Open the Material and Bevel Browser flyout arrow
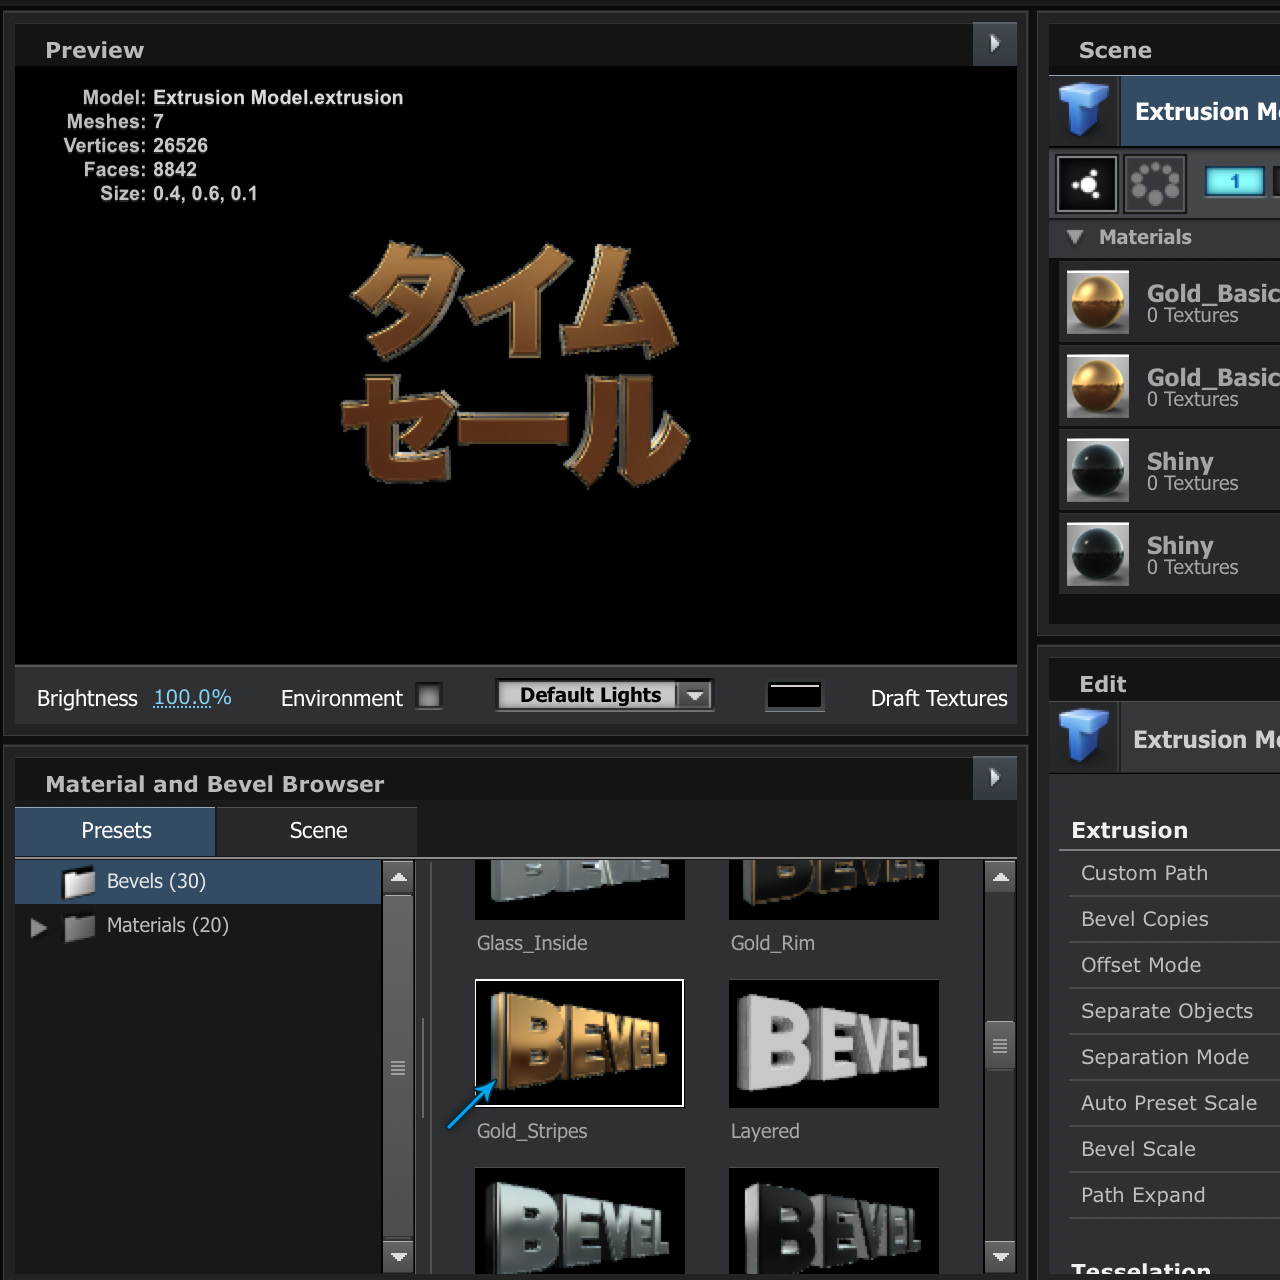The height and width of the screenshot is (1280, 1280). (x=994, y=778)
